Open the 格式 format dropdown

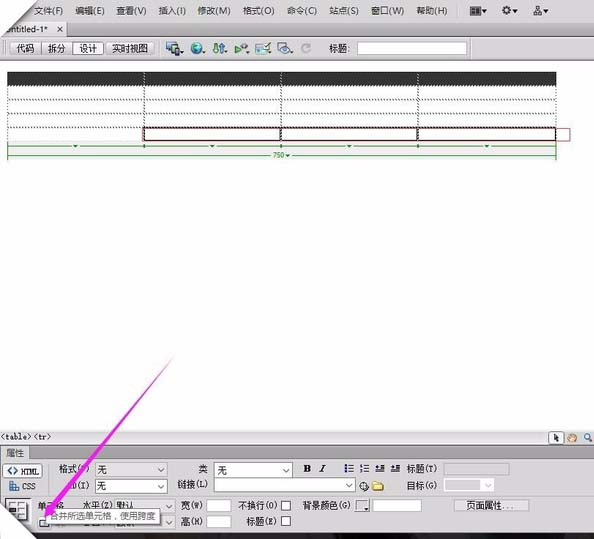pos(131,470)
